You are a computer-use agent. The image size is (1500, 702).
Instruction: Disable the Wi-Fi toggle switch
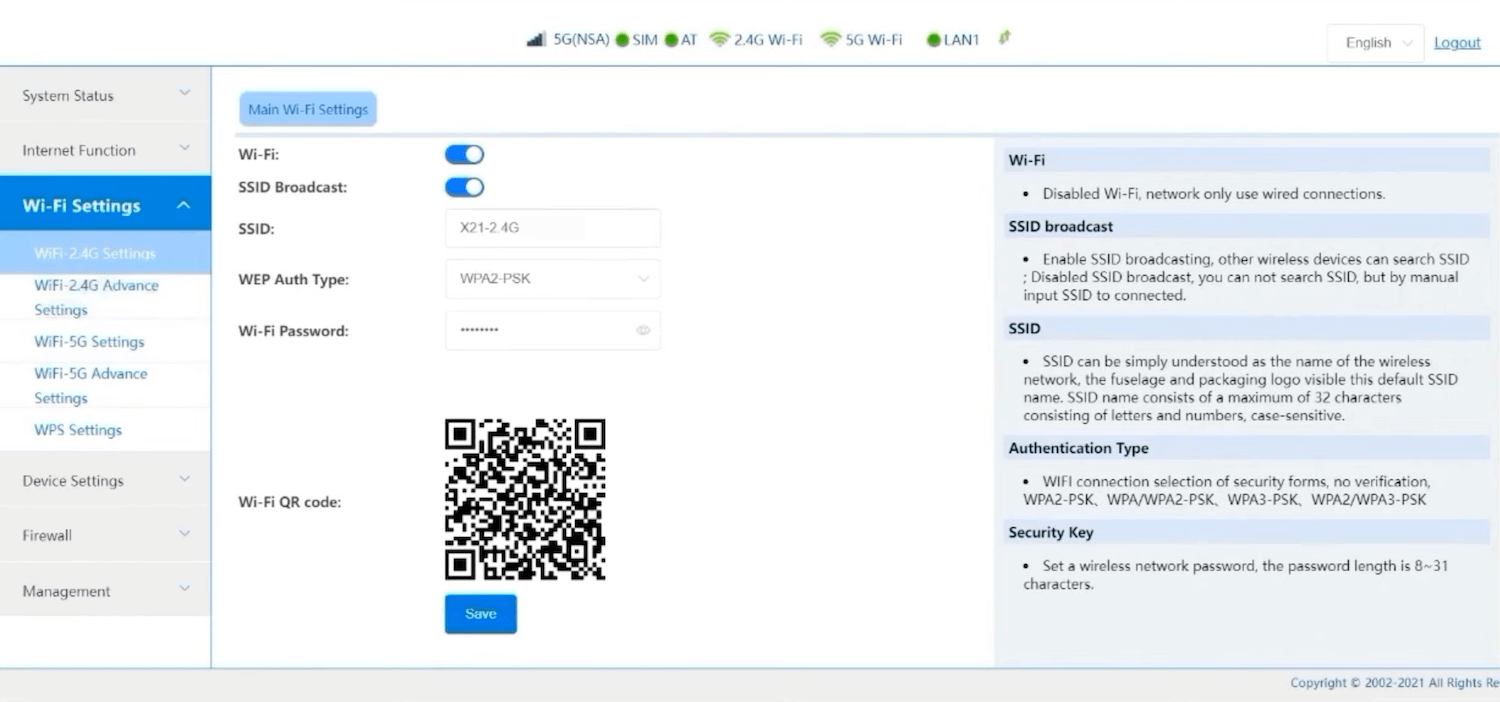pos(463,153)
